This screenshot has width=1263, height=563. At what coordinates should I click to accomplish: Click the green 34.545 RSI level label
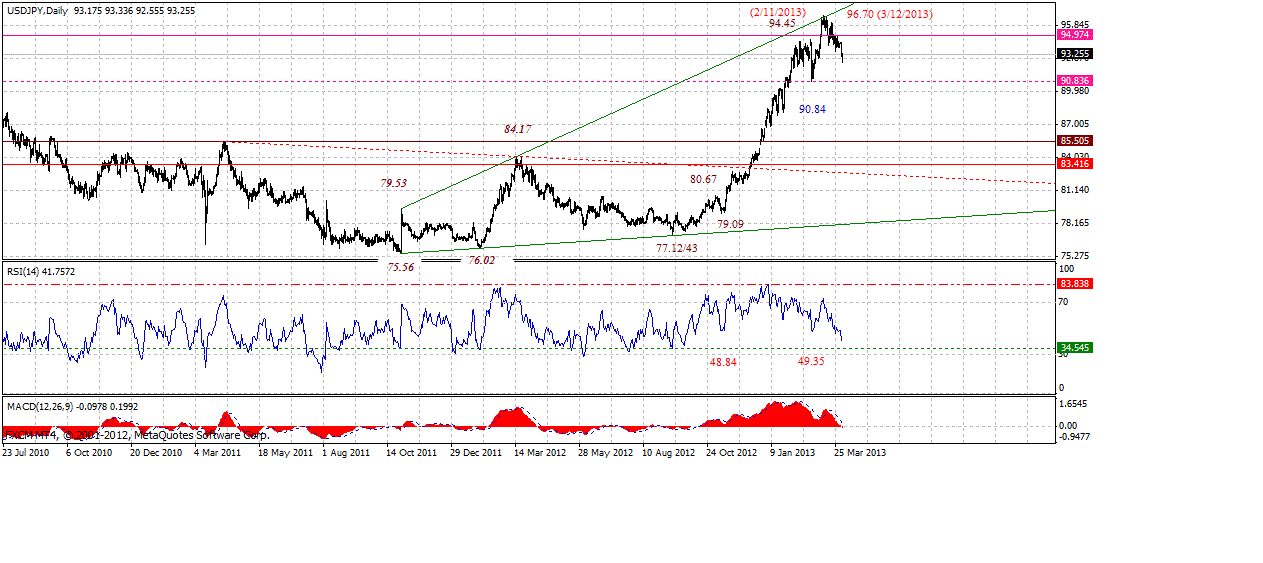[1074, 348]
